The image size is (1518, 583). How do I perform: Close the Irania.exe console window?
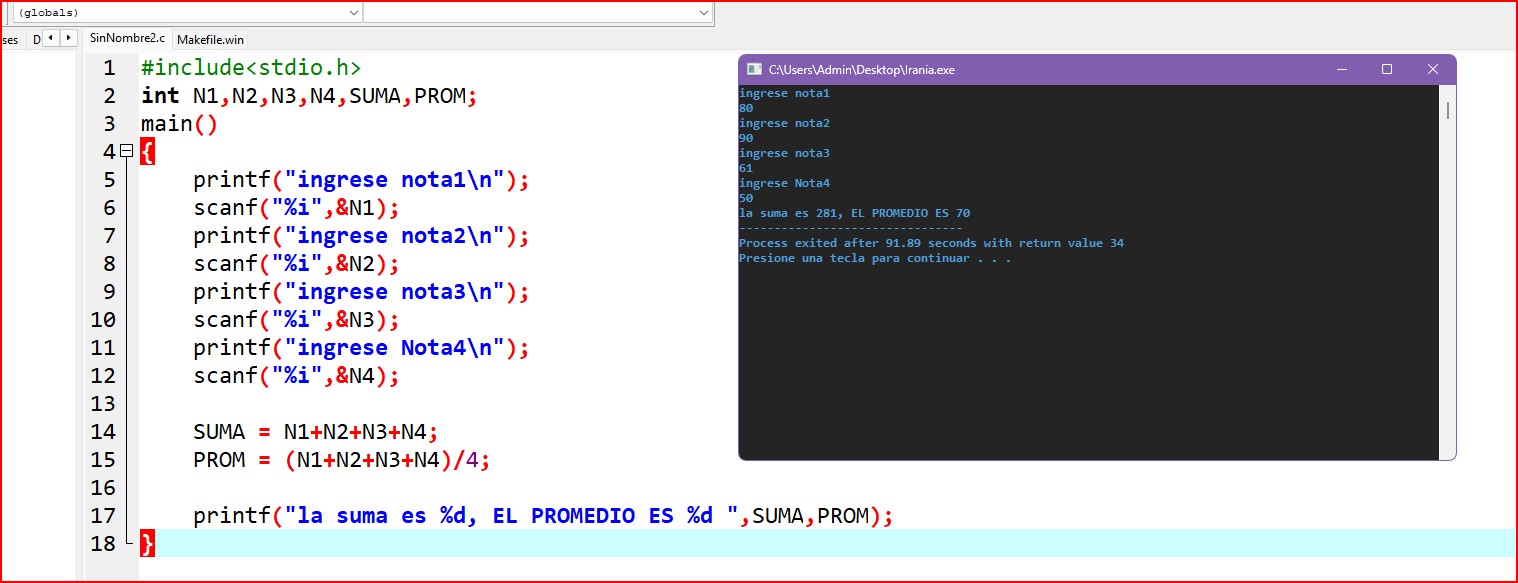coord(1433,70)
